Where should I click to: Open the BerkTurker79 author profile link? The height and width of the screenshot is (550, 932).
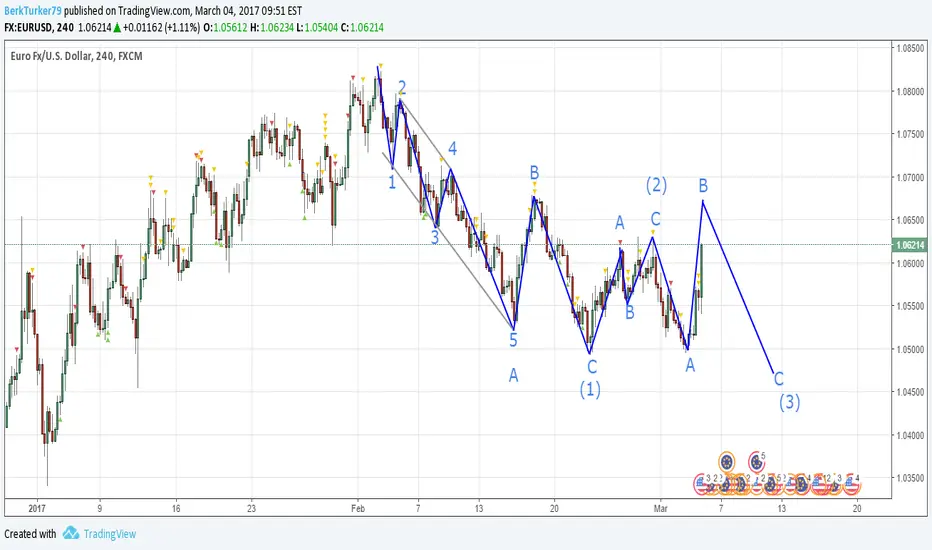pos(33,11)
